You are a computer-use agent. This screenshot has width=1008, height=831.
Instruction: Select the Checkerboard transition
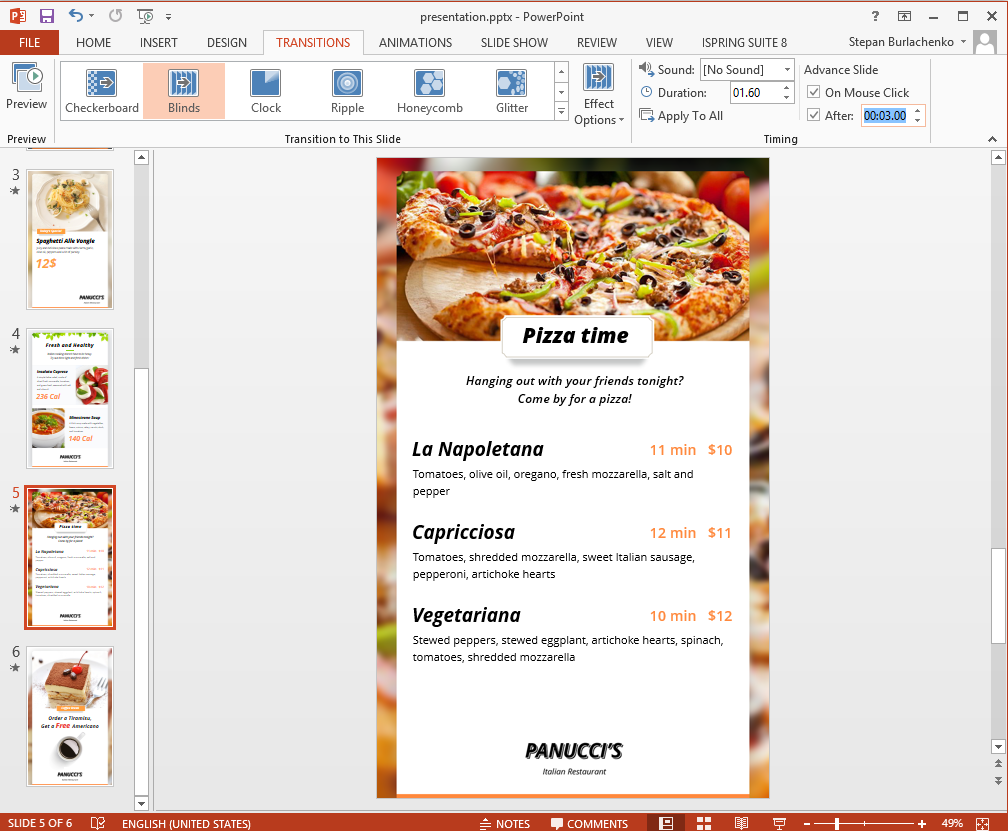tap(102, 91)
